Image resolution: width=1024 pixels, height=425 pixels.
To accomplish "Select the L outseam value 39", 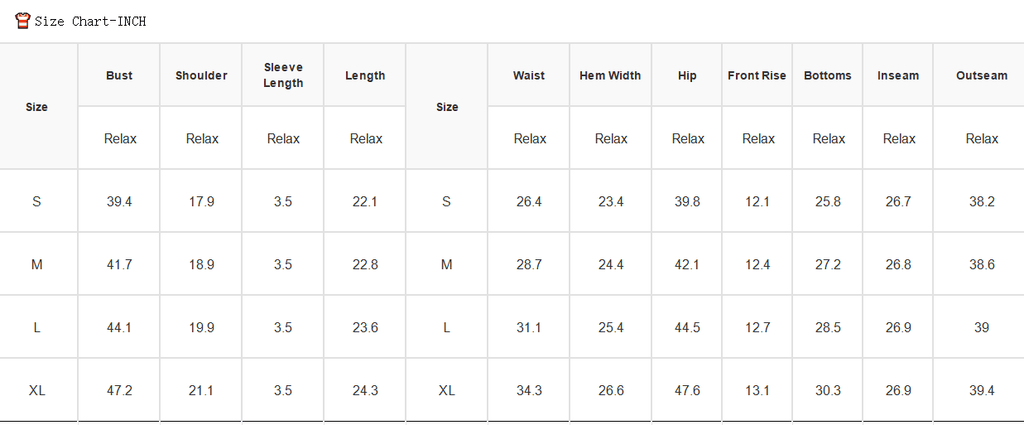I will click(982, 328).
